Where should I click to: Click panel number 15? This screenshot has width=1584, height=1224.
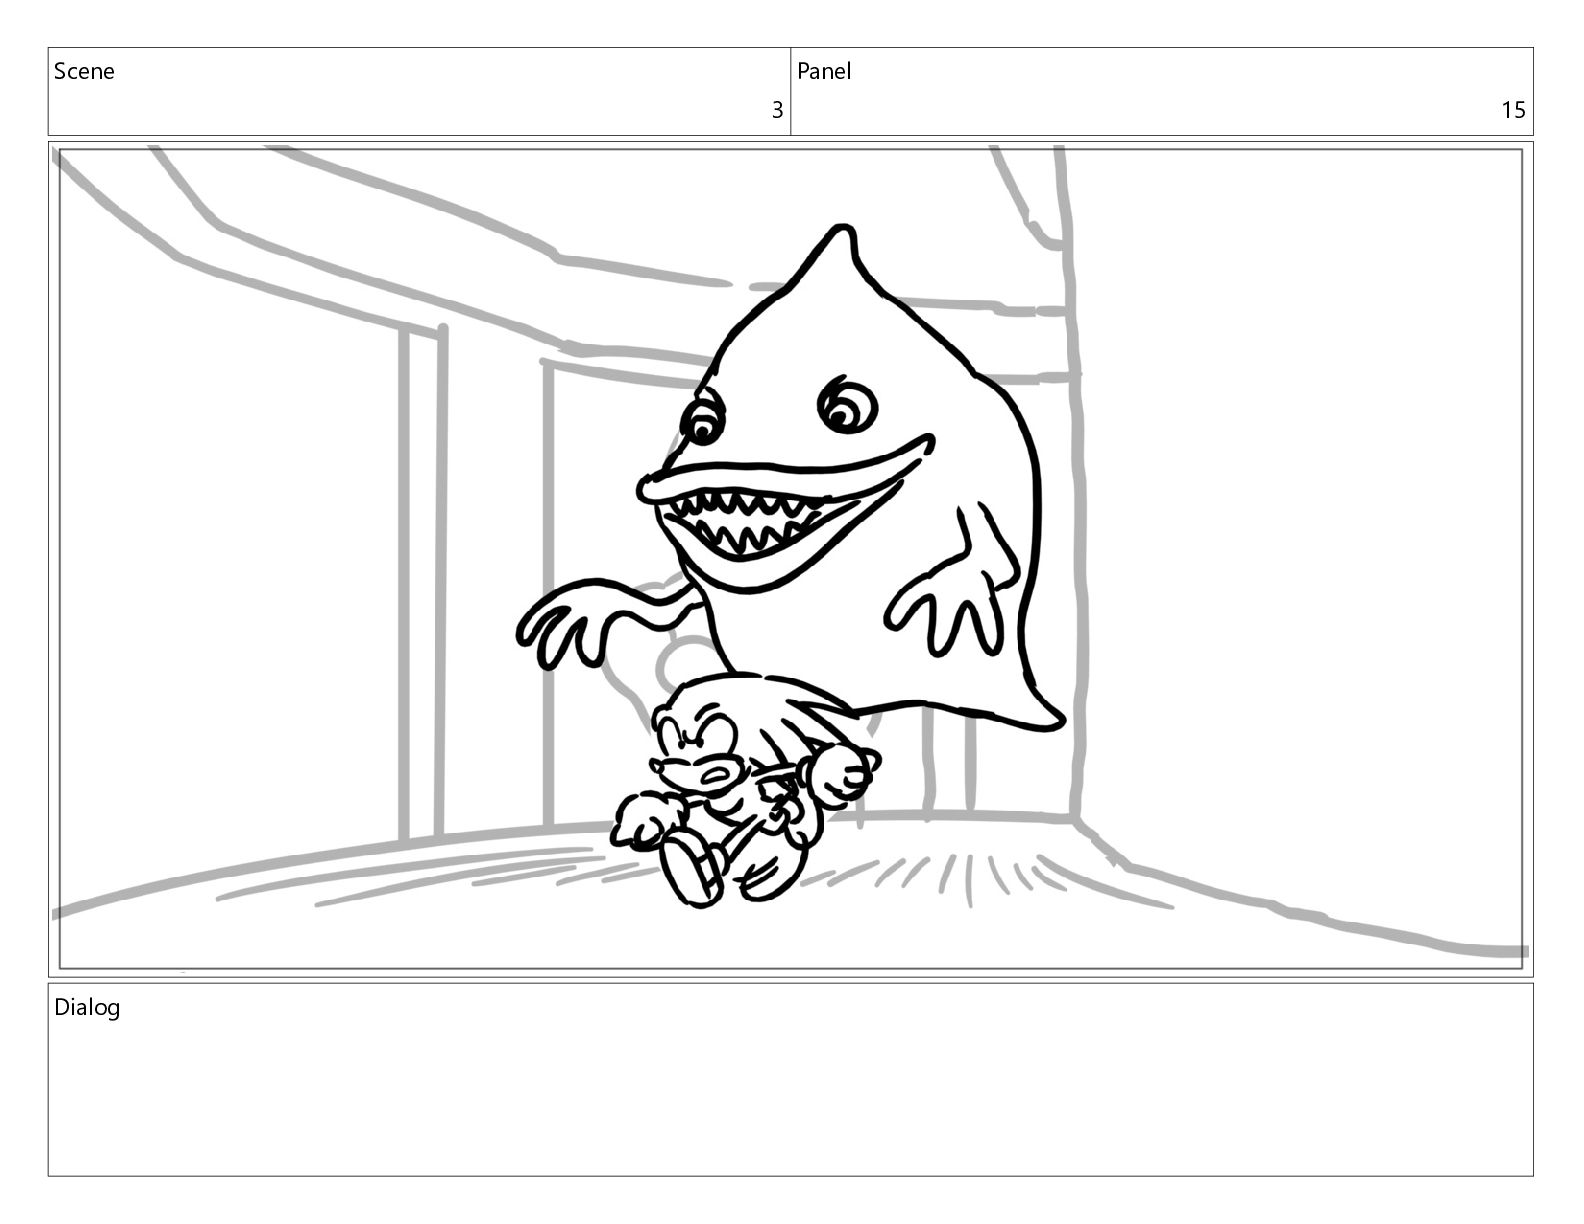click(x=1513, y=110)
